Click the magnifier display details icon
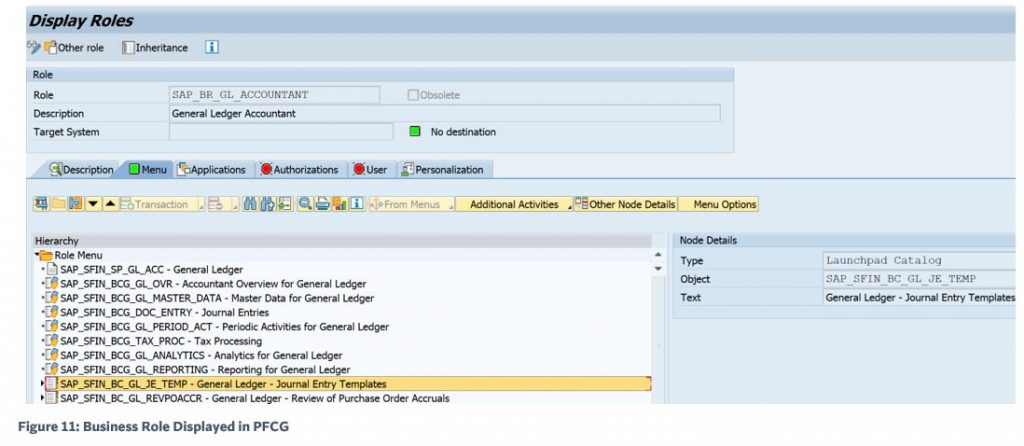Viewport: 1024px width, 446px height. [x=304, y=204]
